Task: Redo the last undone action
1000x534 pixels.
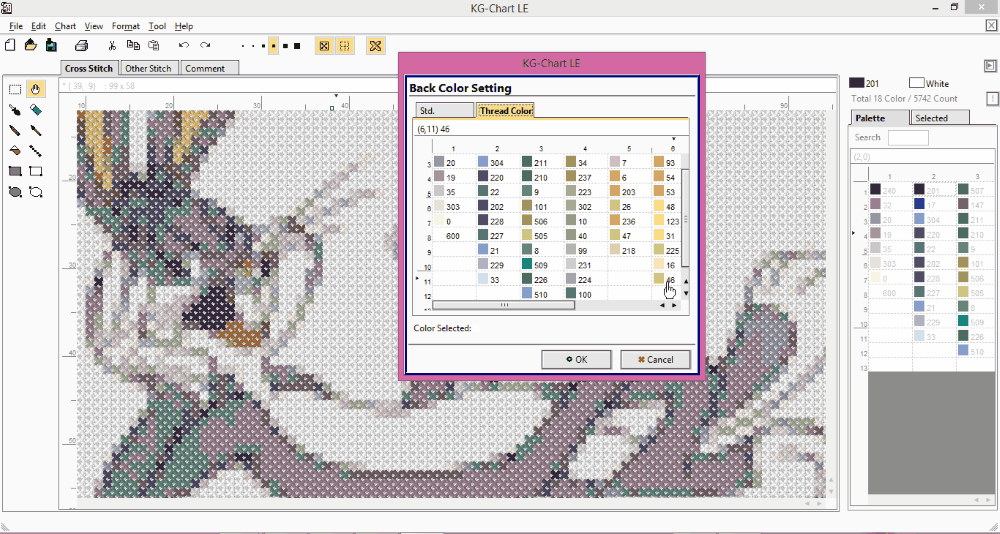Action: coord(205,45)
